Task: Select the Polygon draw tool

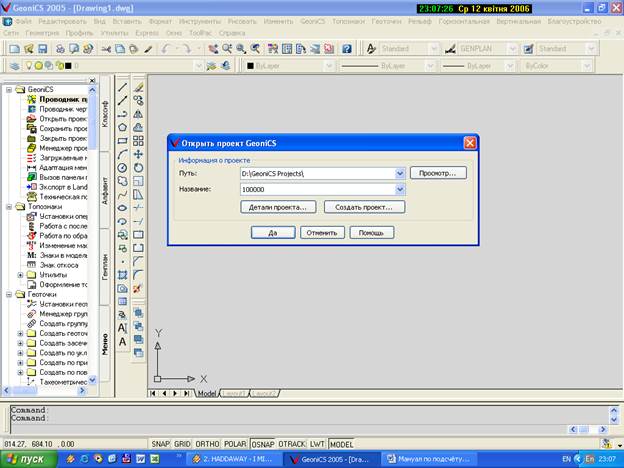Action: click(123, 127)
